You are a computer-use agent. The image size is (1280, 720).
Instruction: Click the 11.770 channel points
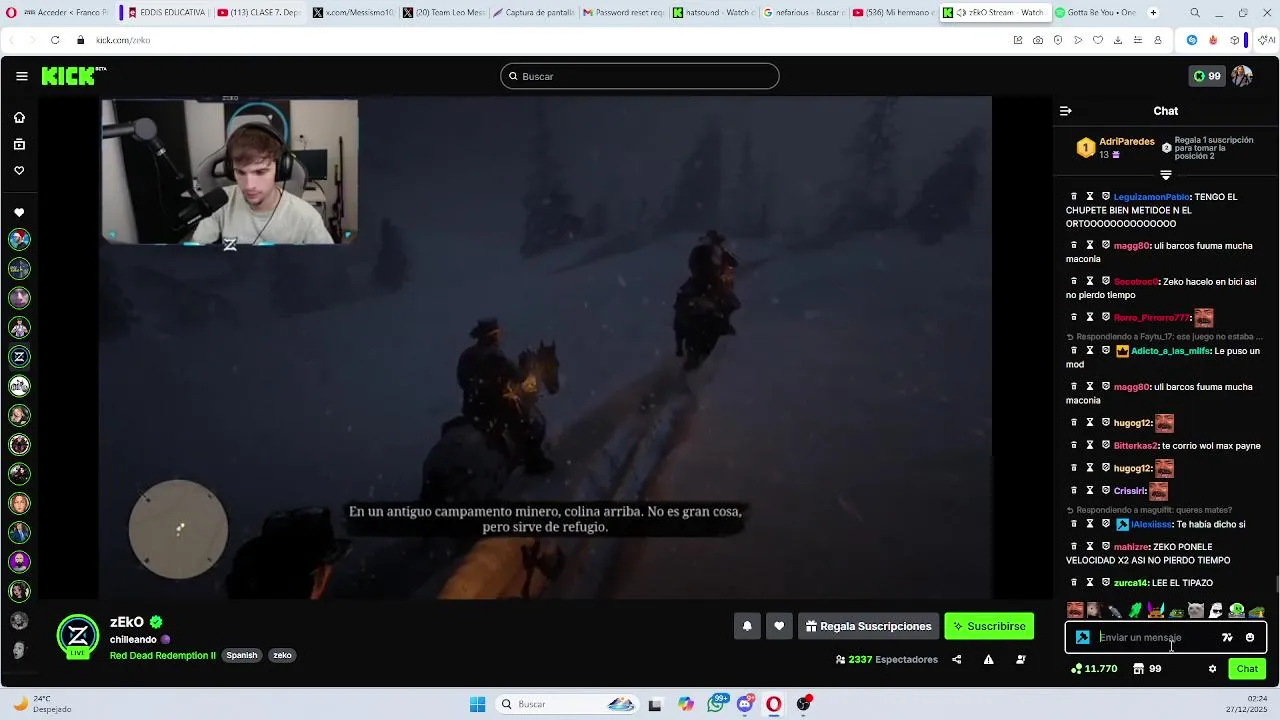click(x=1094, y=669)
